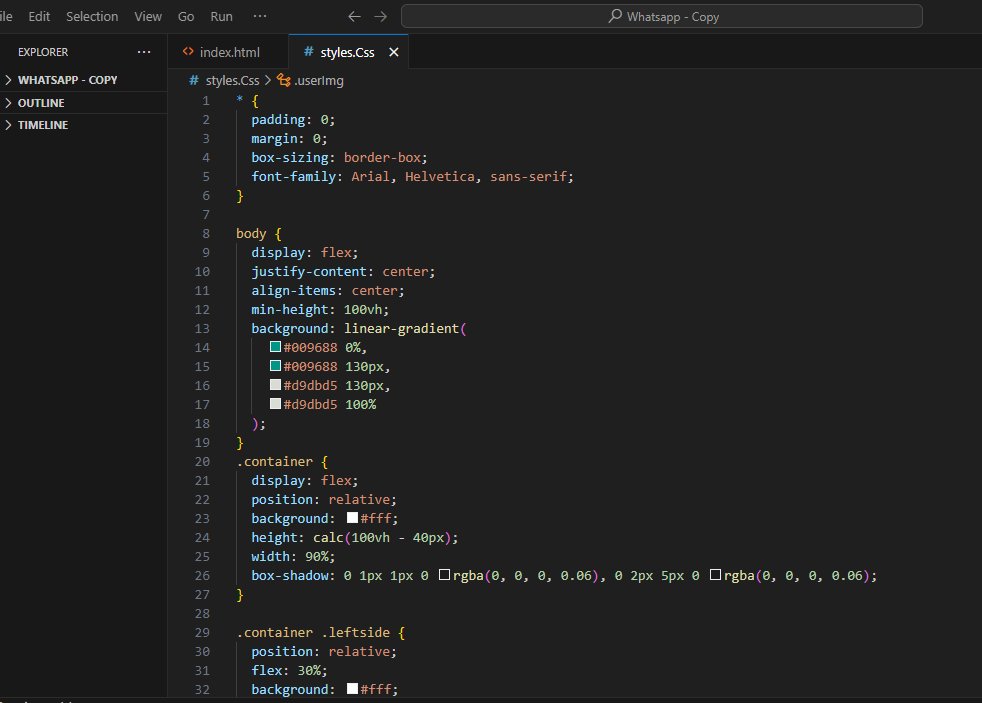Select the styles.Css editor tab
Screen dimensions: 982x703
[348, 52]
